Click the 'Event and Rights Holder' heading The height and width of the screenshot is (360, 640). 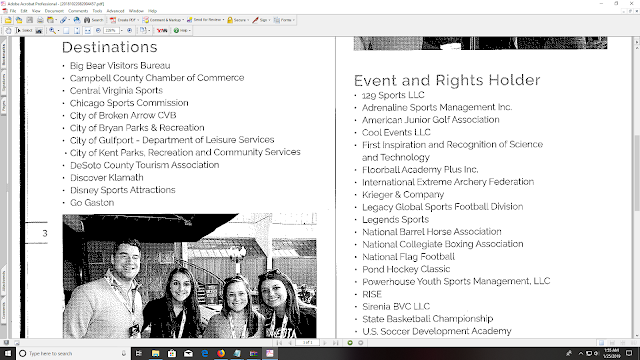tap(447, 80)
